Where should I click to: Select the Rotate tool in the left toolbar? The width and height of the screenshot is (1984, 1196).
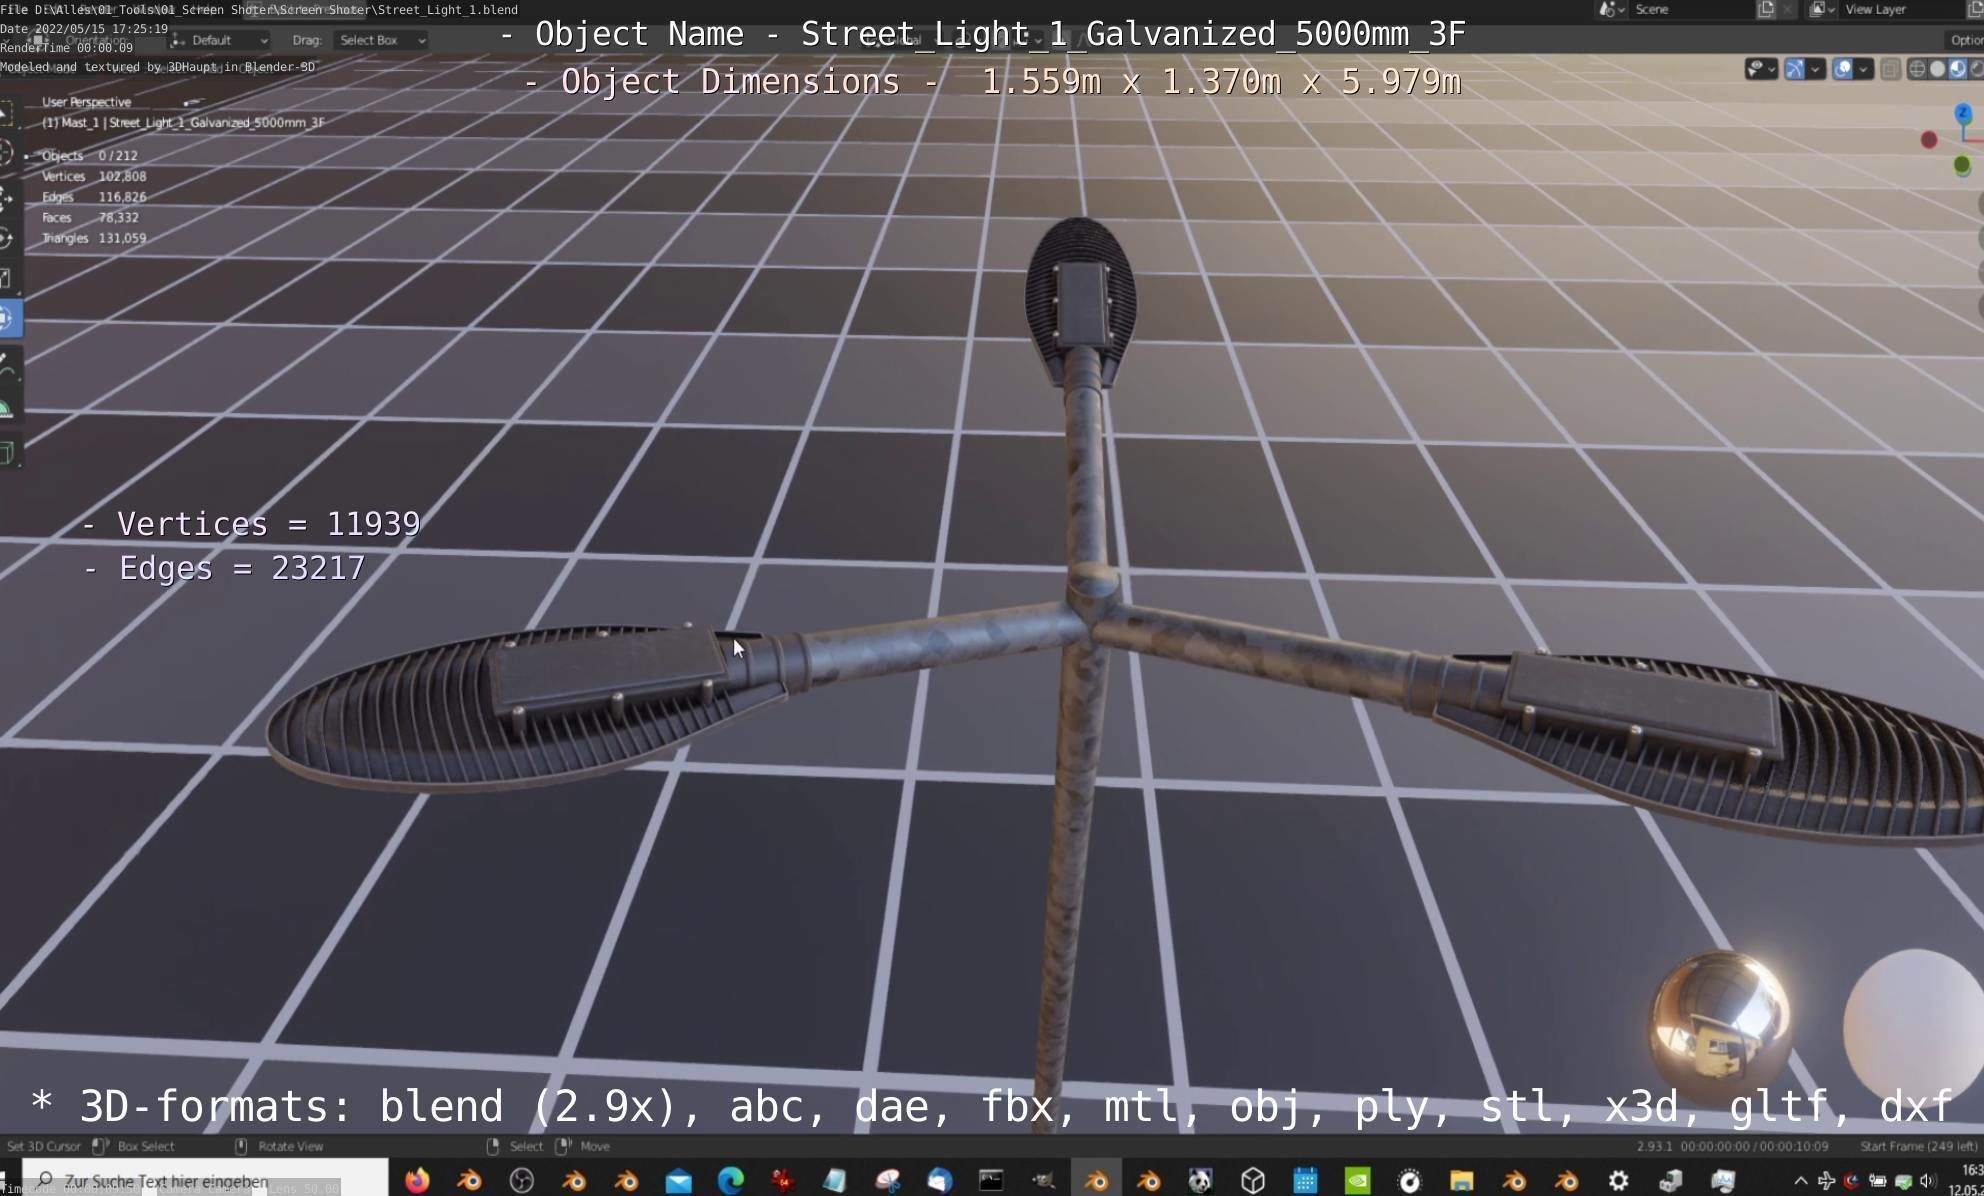7,238
